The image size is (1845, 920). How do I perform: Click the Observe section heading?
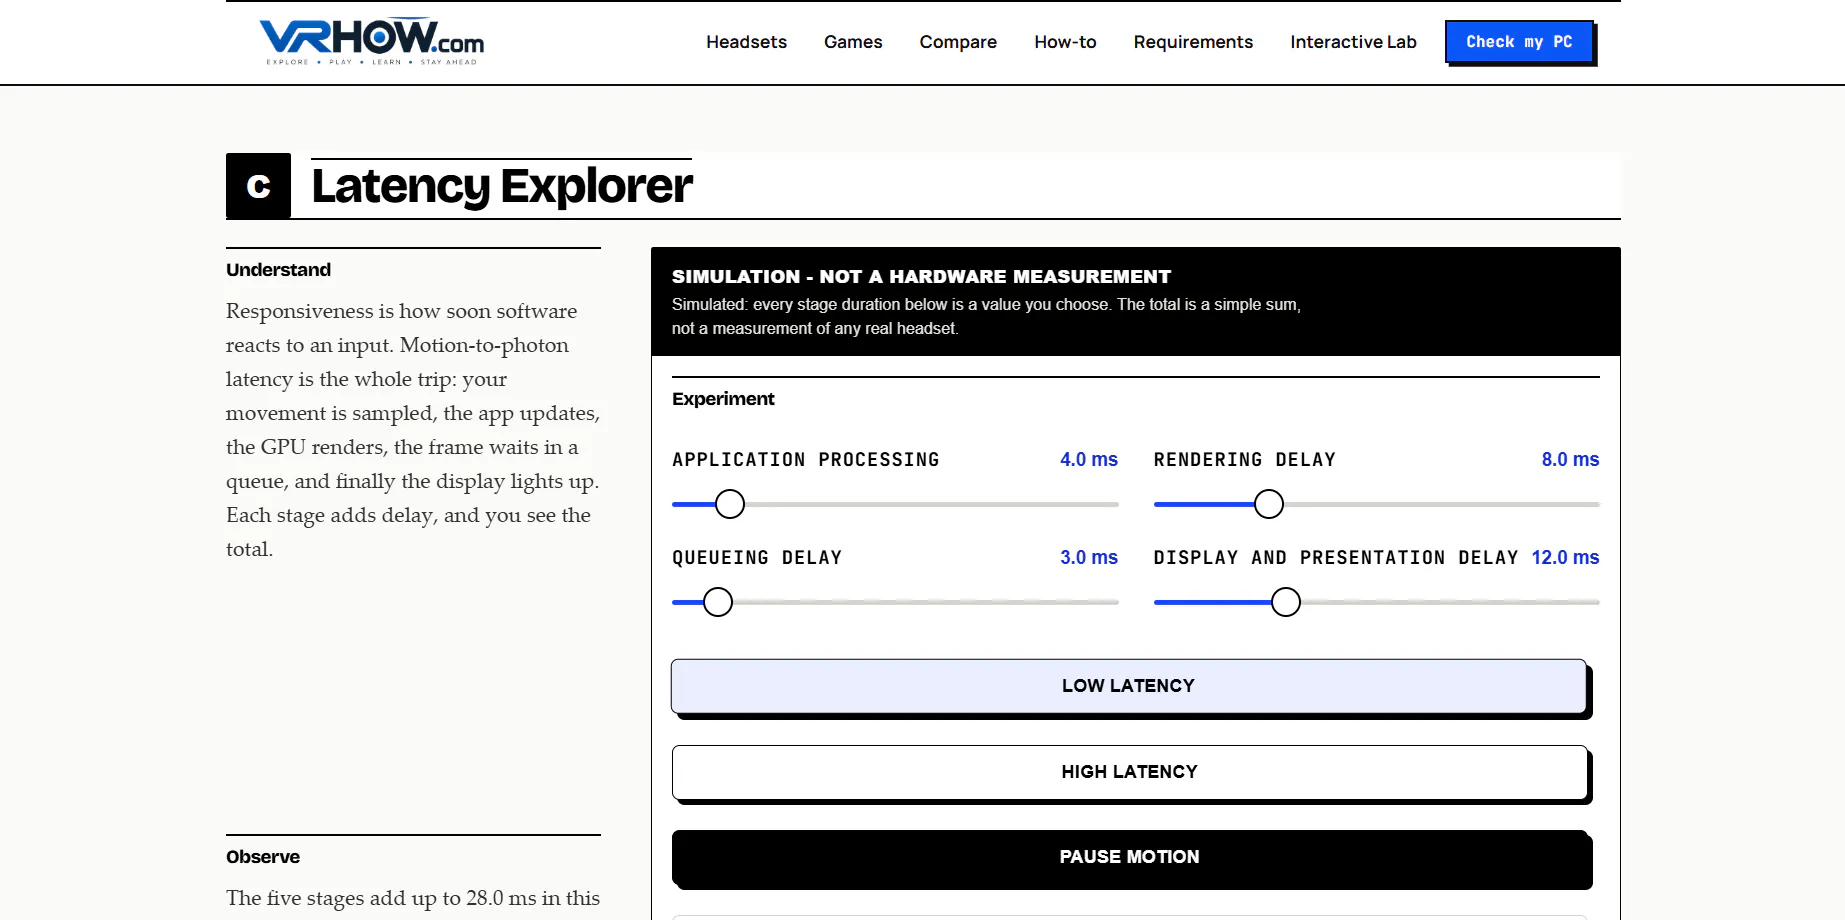[263, 857]
